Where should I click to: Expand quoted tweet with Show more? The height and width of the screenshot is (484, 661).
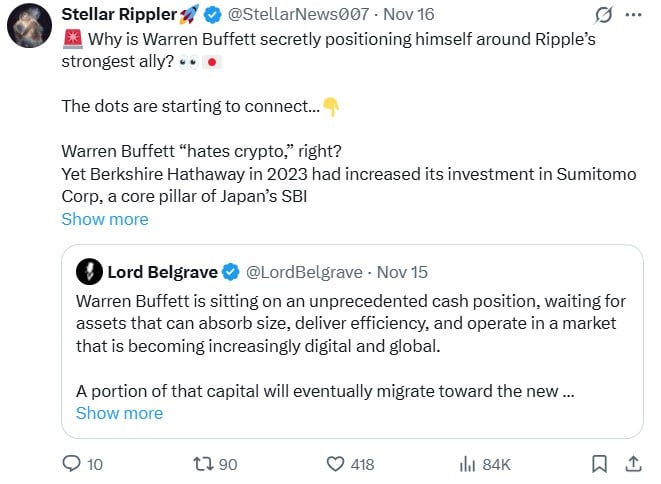119,413
